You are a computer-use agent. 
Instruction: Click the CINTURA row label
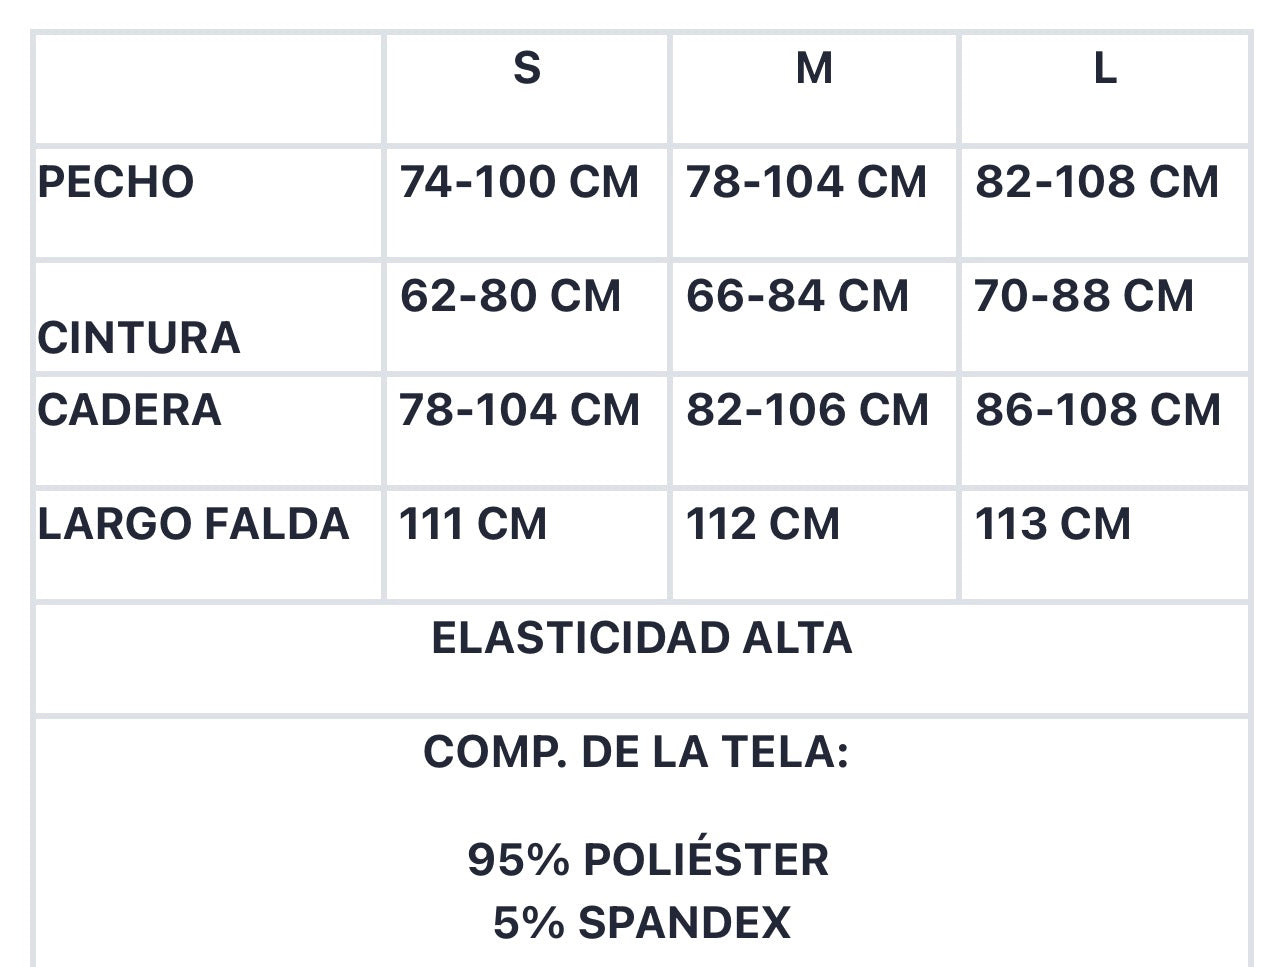click(x=139, y=338)
